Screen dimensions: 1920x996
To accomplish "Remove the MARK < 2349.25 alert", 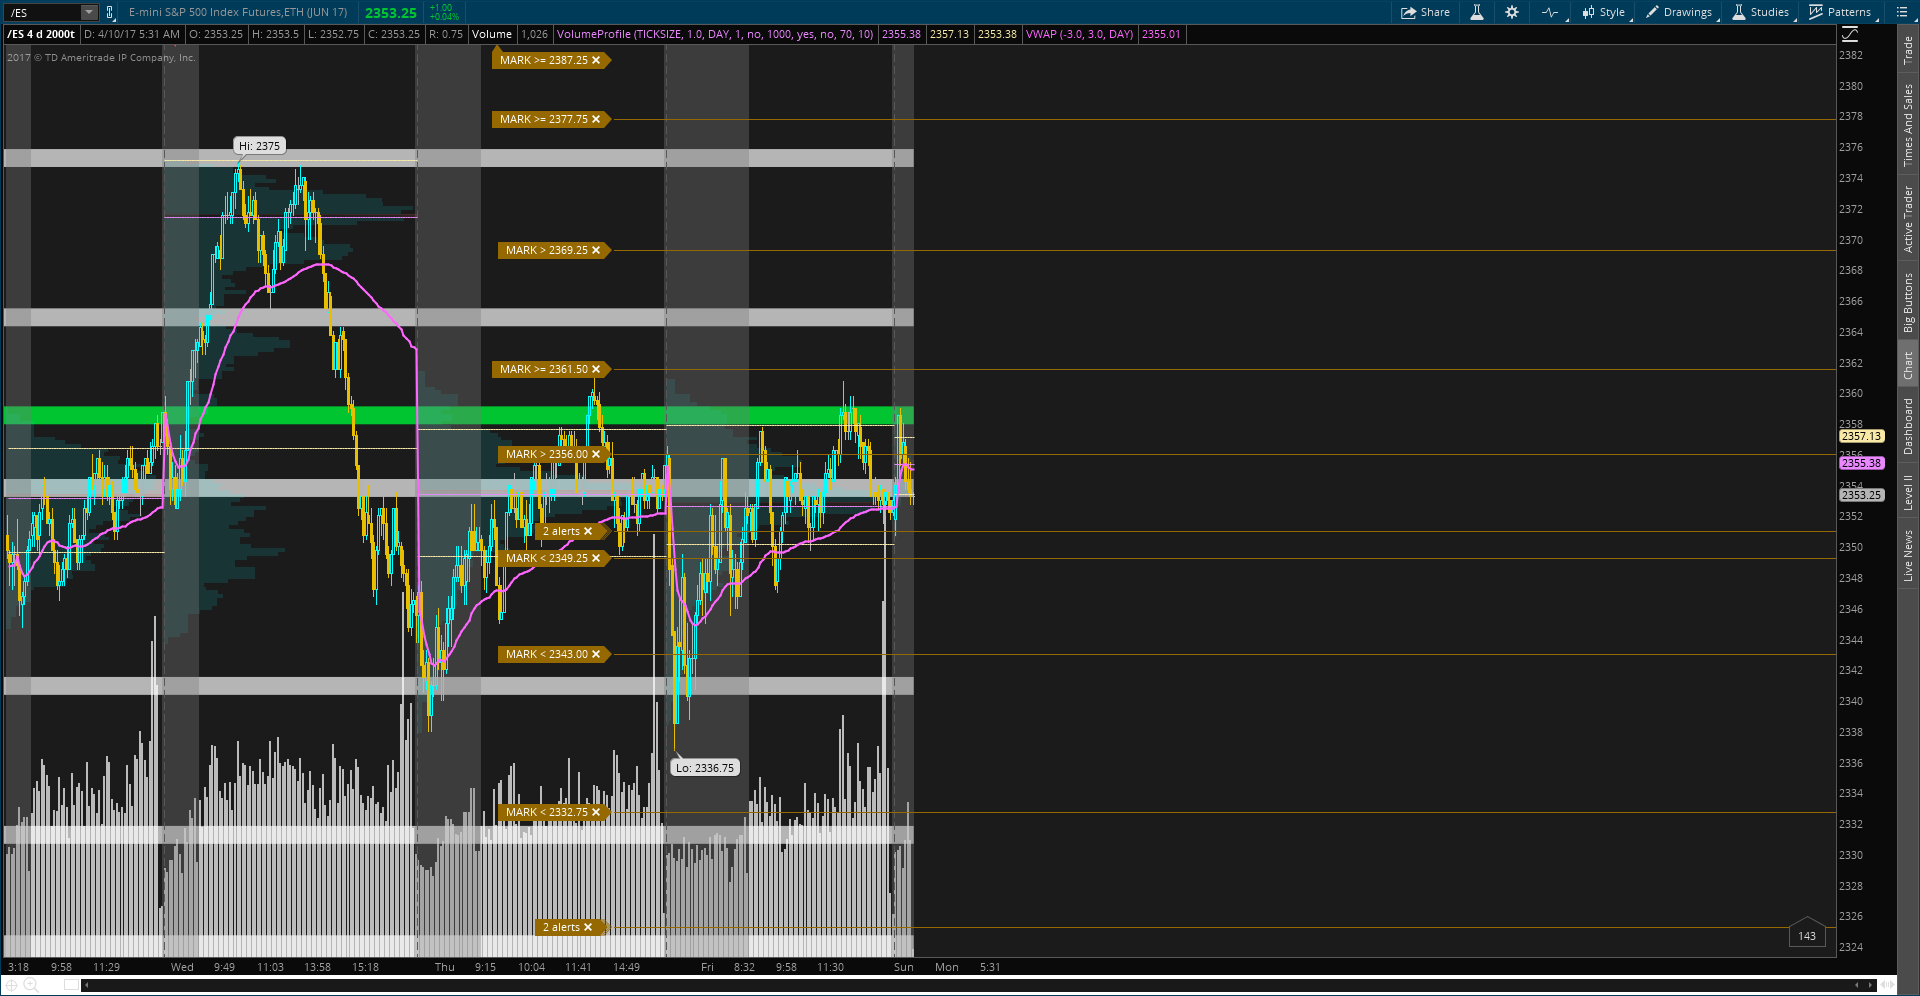I will pos(596,558).
